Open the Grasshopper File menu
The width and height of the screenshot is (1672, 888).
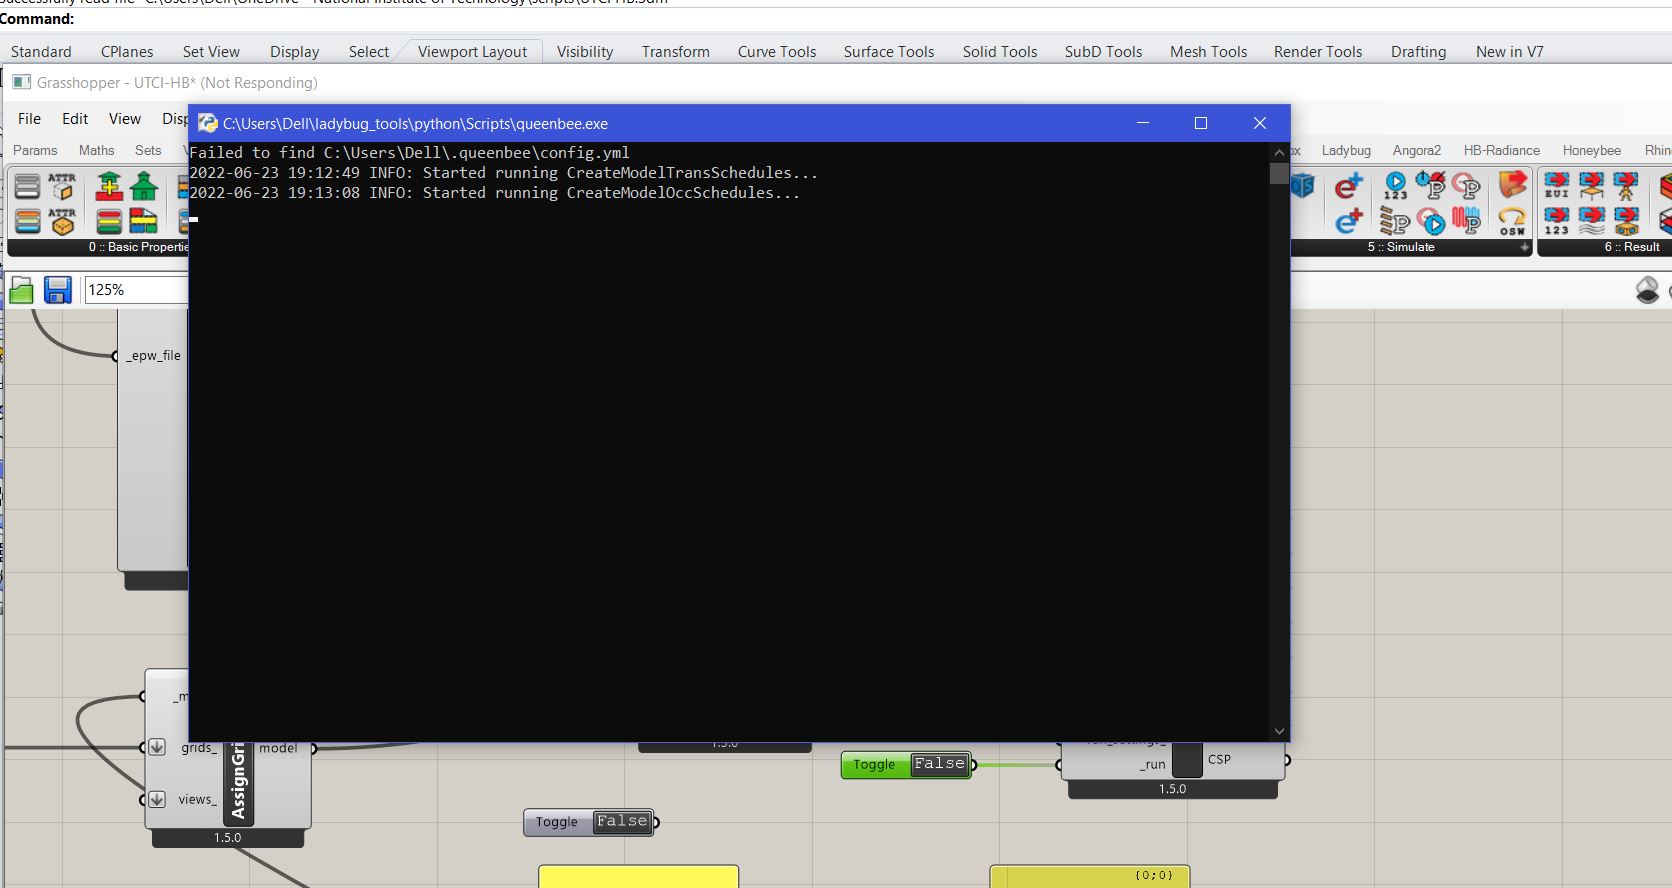point(30,119)
